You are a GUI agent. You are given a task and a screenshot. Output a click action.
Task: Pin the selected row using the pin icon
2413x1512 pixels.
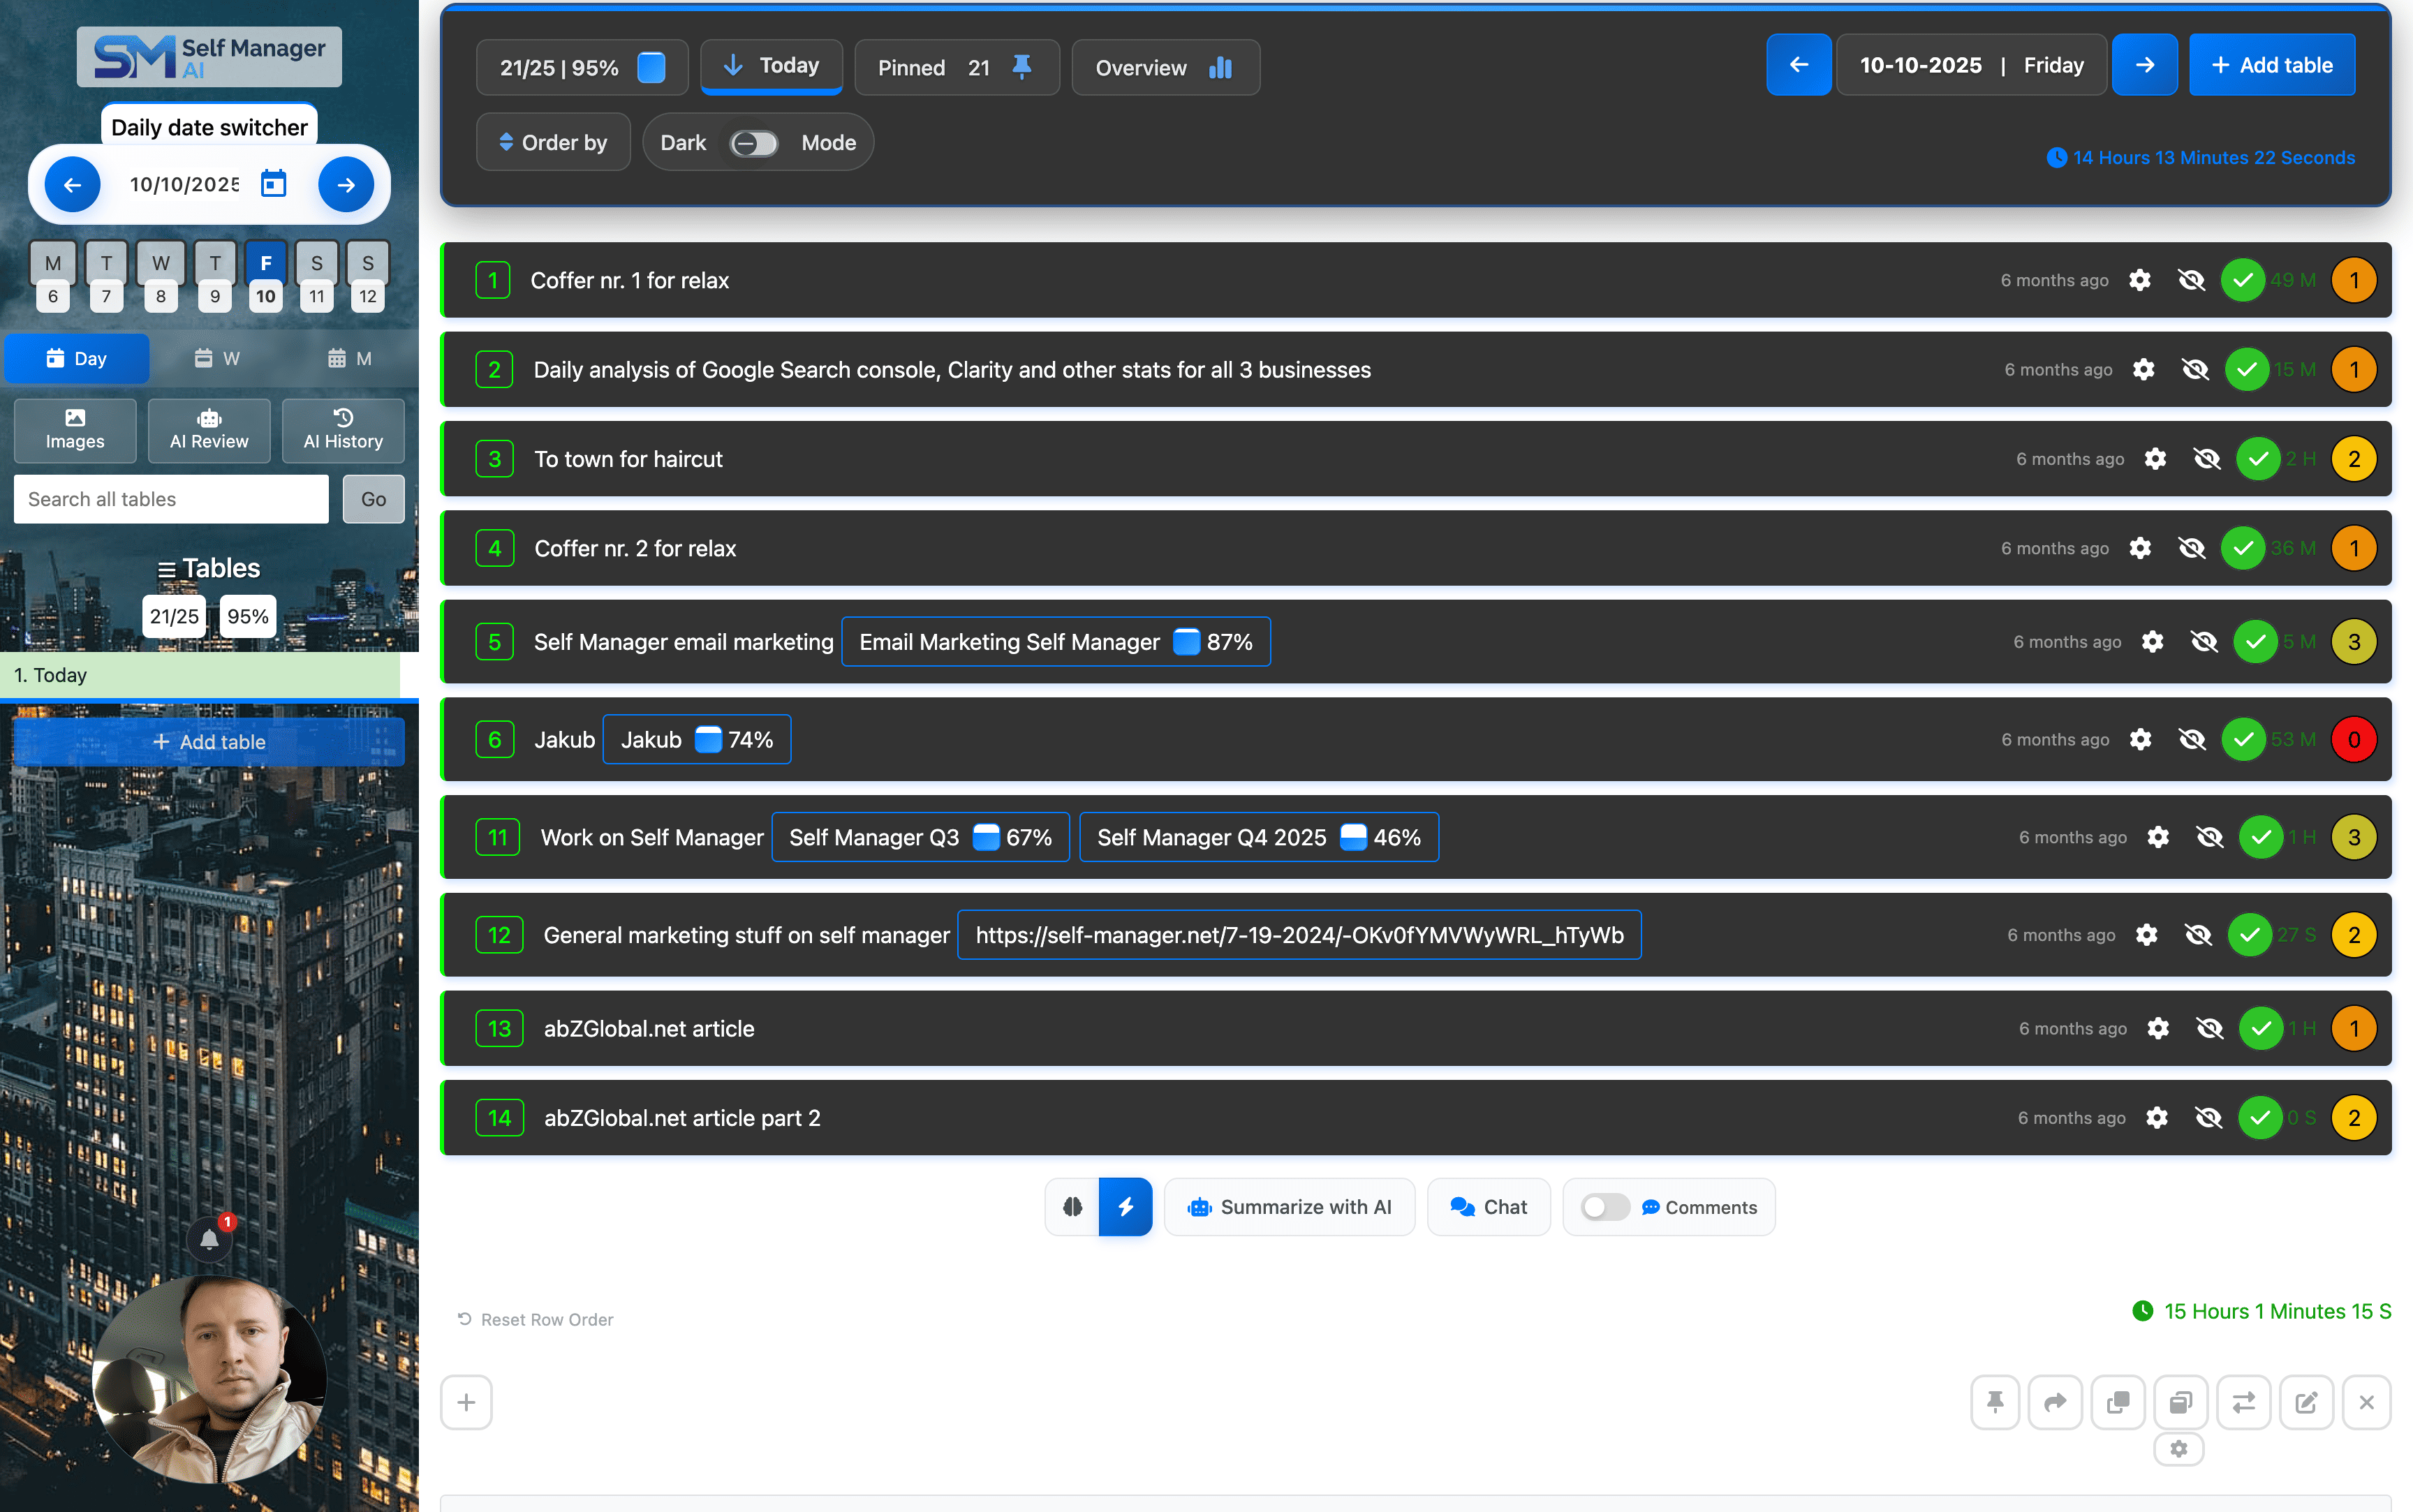(x=1995, y=1402)
